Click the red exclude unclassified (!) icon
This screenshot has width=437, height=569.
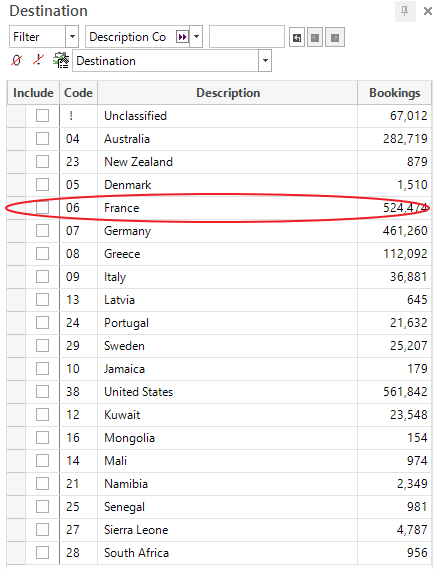pyautogui.click(x=38, y=60)
